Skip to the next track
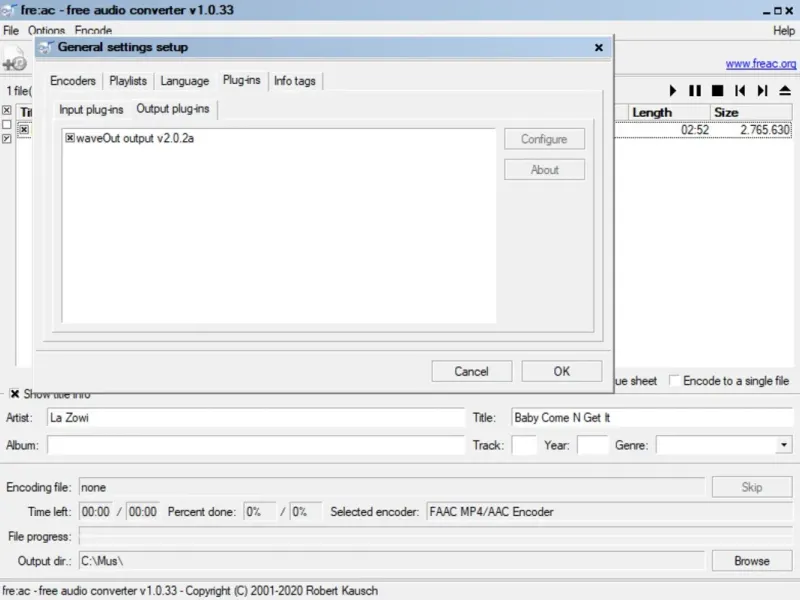800x600 pixels. tap(762, 91)
